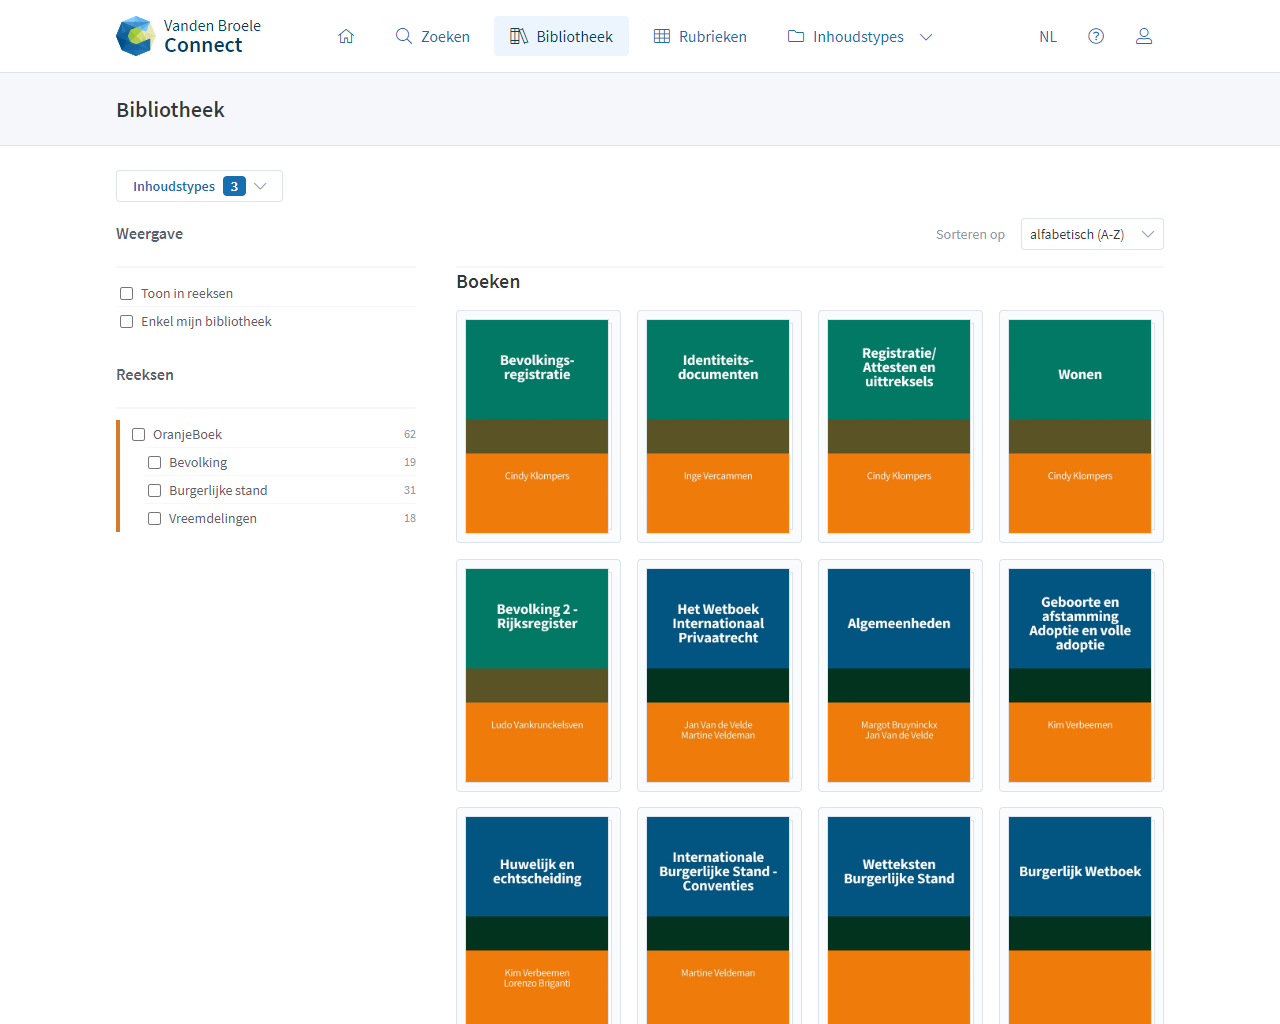Image resolution: width=1280 pixels, height=1024 pixels.
Task: Open the help question mark icon
Action: pos(1096,36)
